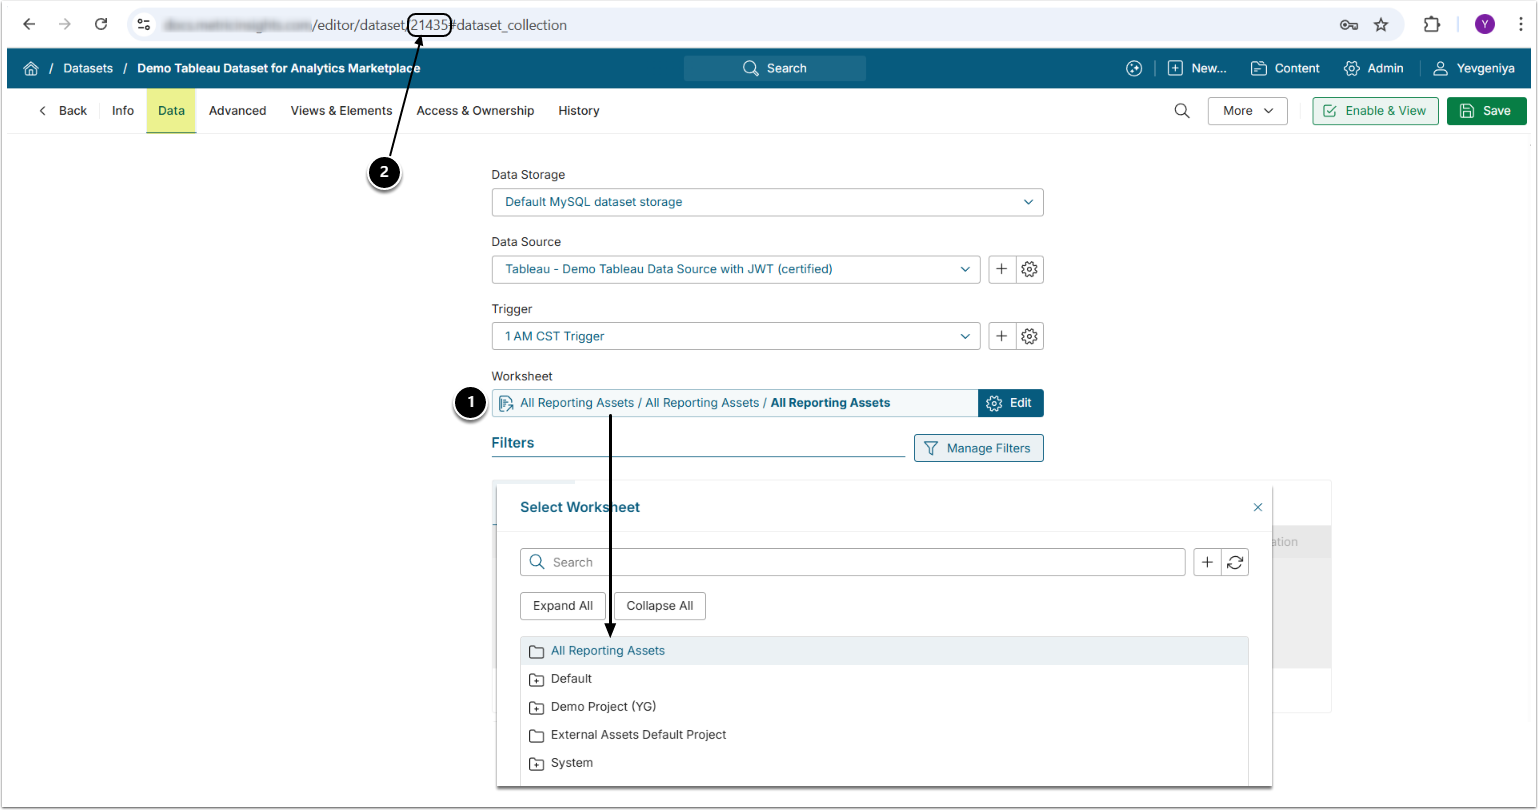The image size is (1538, 810).
Task: Focus the worksheet Search field
Action: (x=853, y=562)
